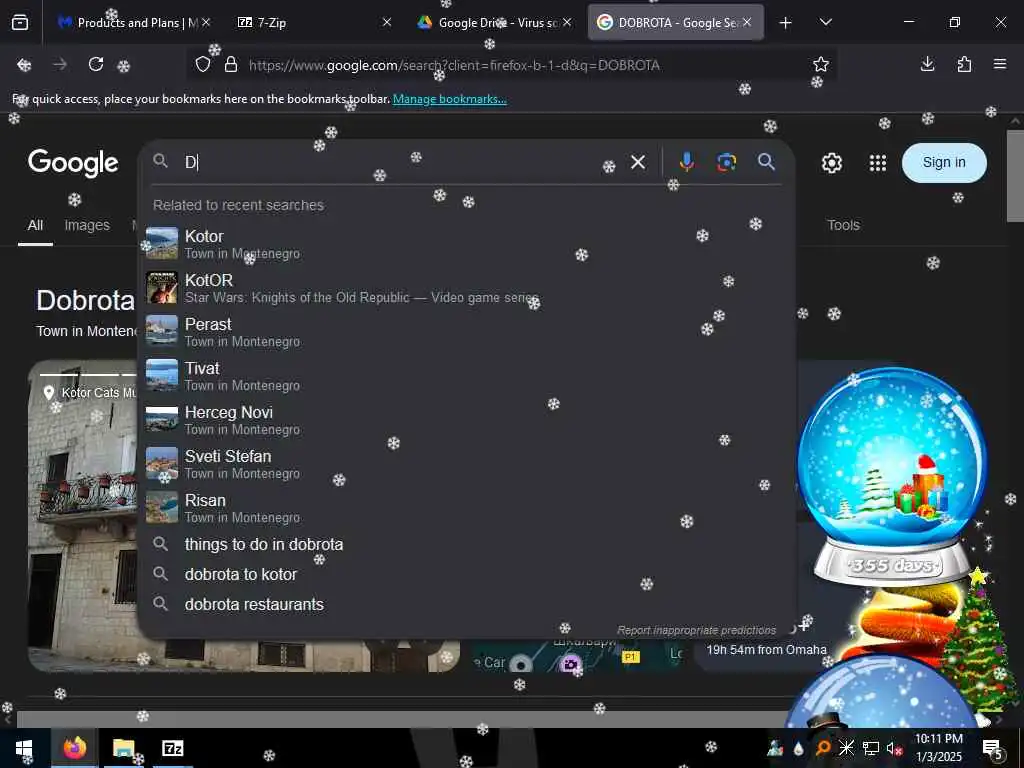Choose the KotOR video game suggestion

coord(466,288)
